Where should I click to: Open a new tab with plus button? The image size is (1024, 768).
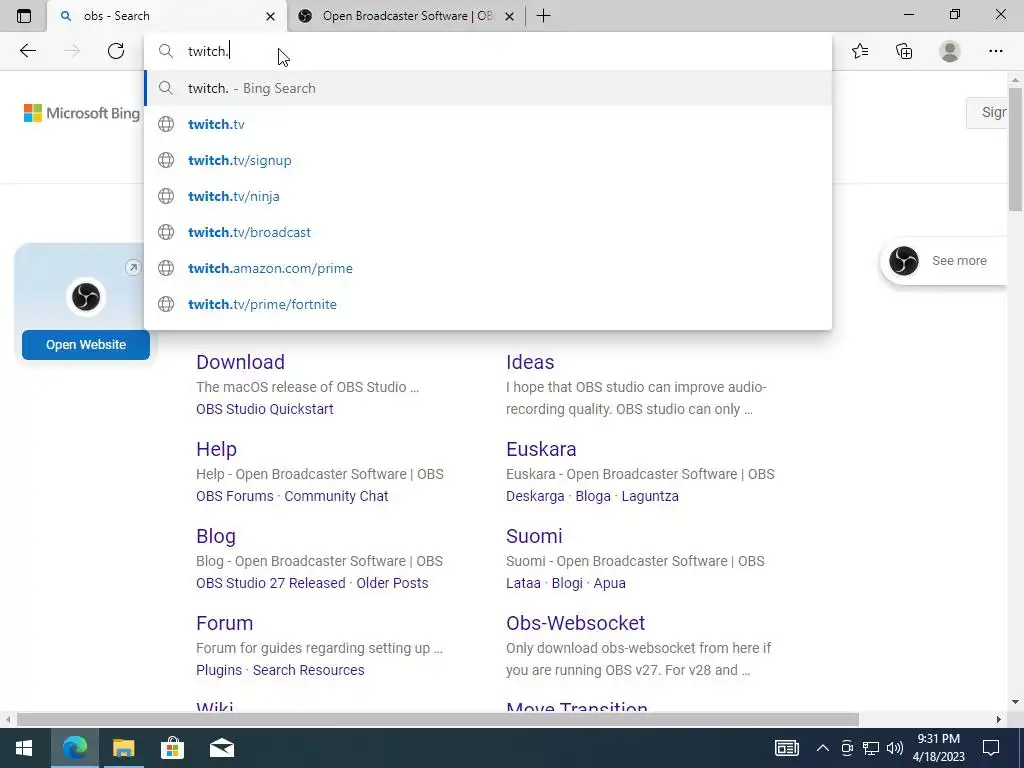coord(543,16)
